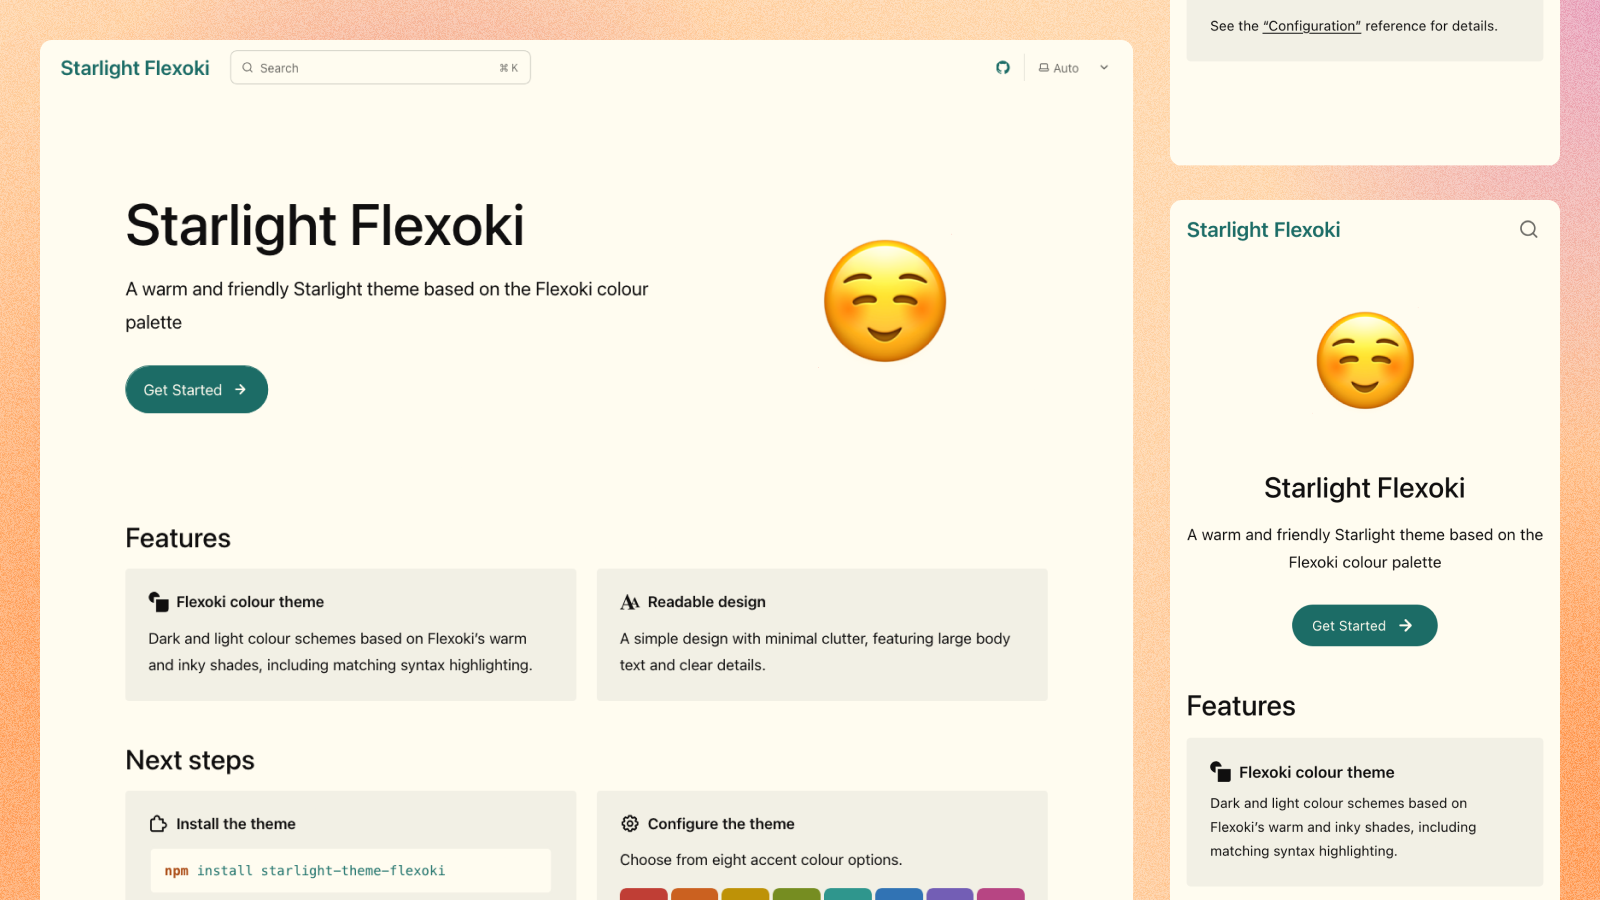Select the cyan accent colour swatch
Image resolution: width=1600 pixels, height=900 pixels.
point(848,894)
